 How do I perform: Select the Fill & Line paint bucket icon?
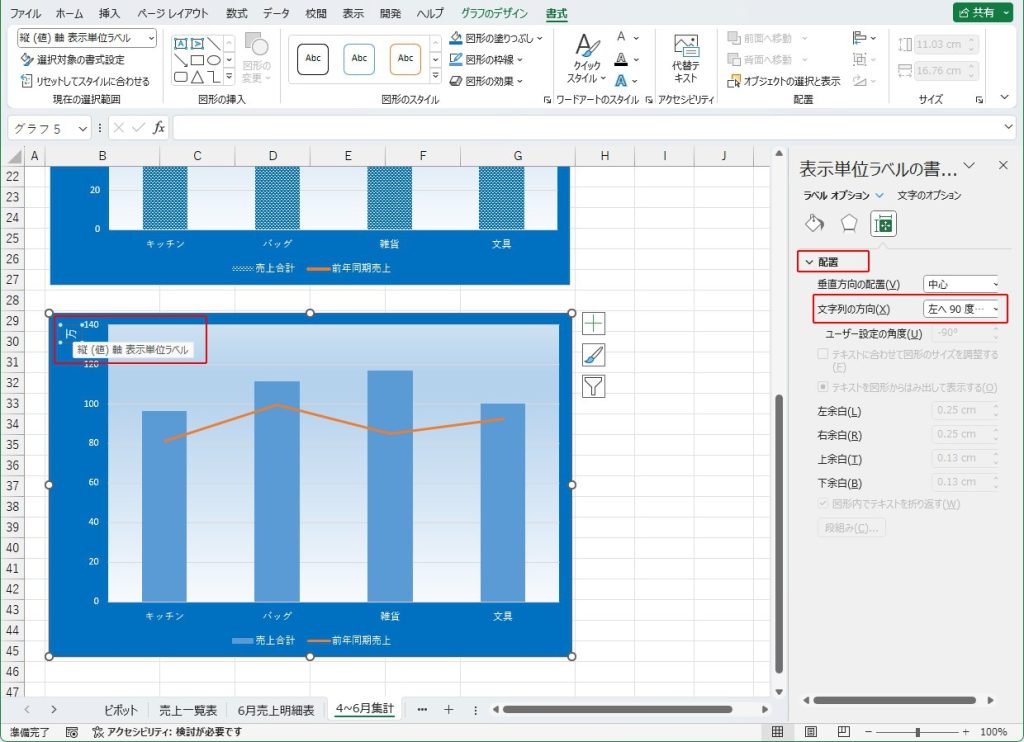(814, 223)
